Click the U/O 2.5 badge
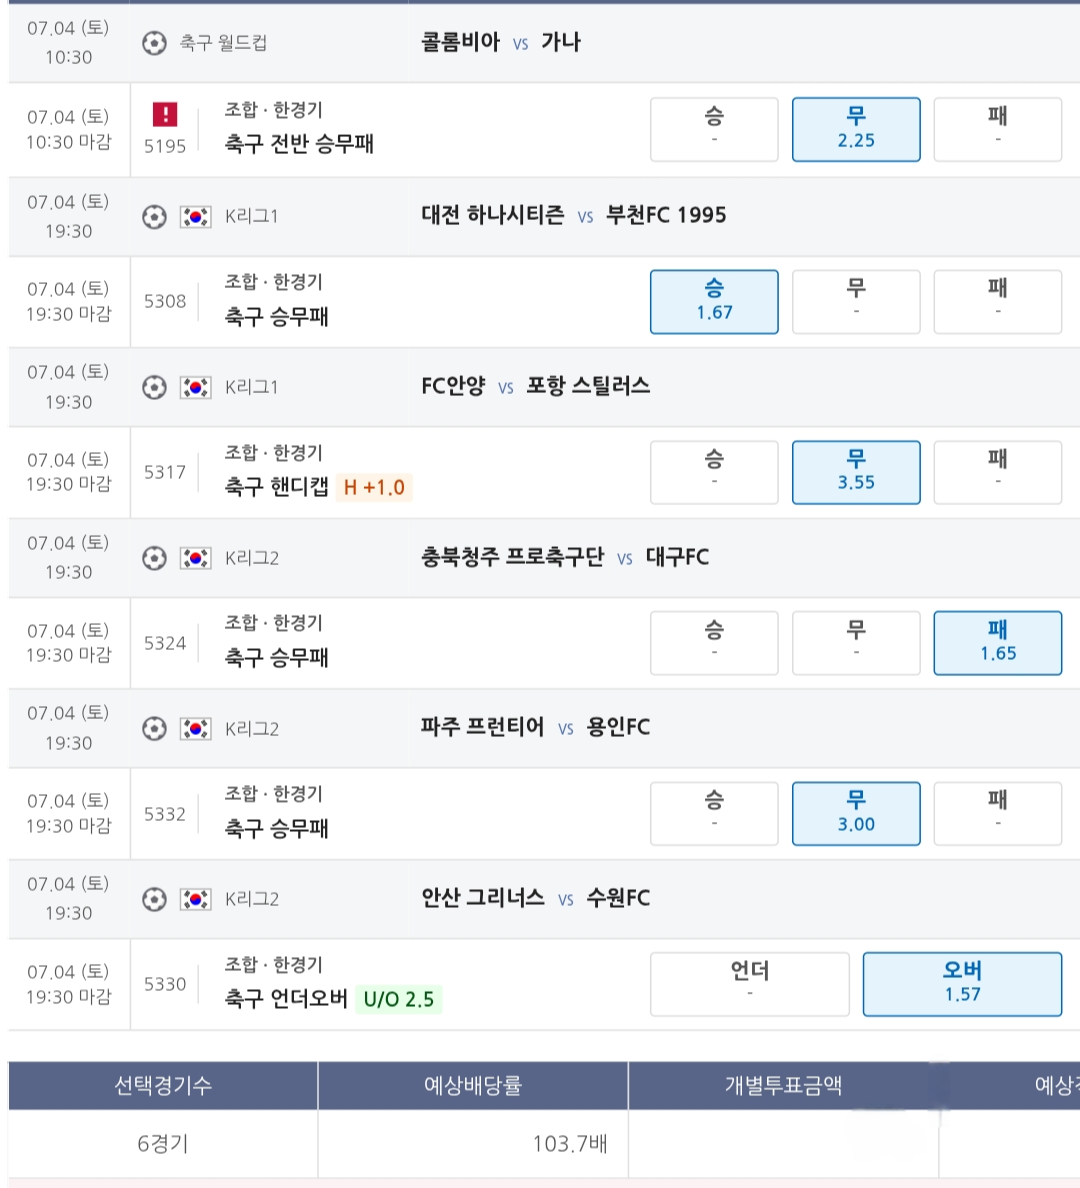 [399, 999]
